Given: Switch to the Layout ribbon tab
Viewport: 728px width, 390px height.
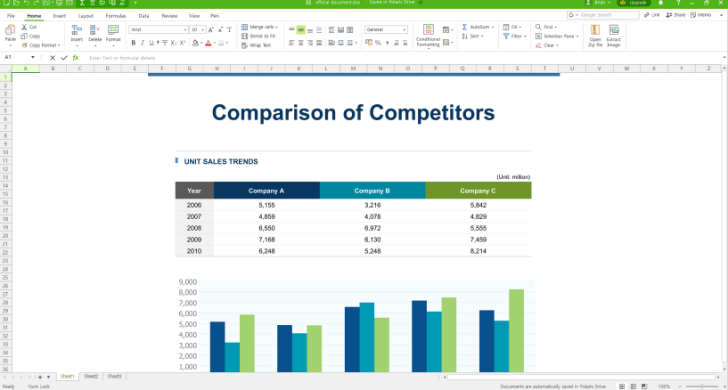Looking at the screenshot, I should [86, 15].
